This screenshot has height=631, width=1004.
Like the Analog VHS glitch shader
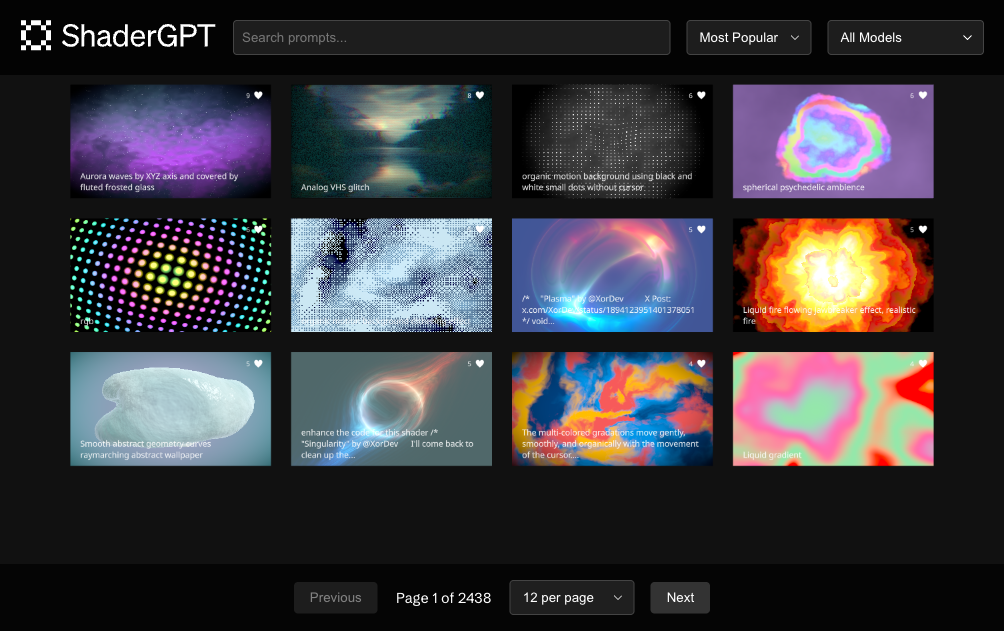click(479, 96)
